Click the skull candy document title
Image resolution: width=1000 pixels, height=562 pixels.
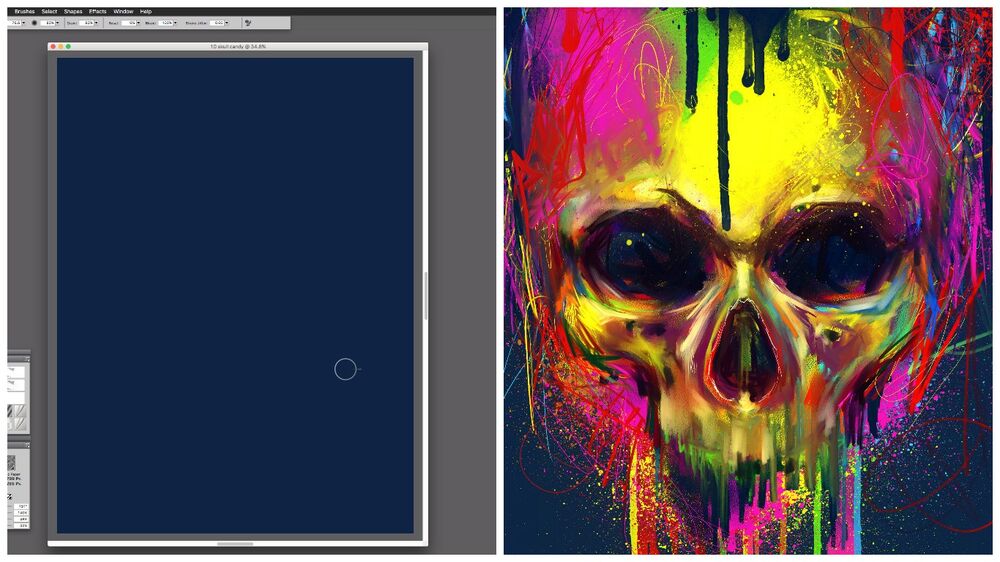[238, 47]
